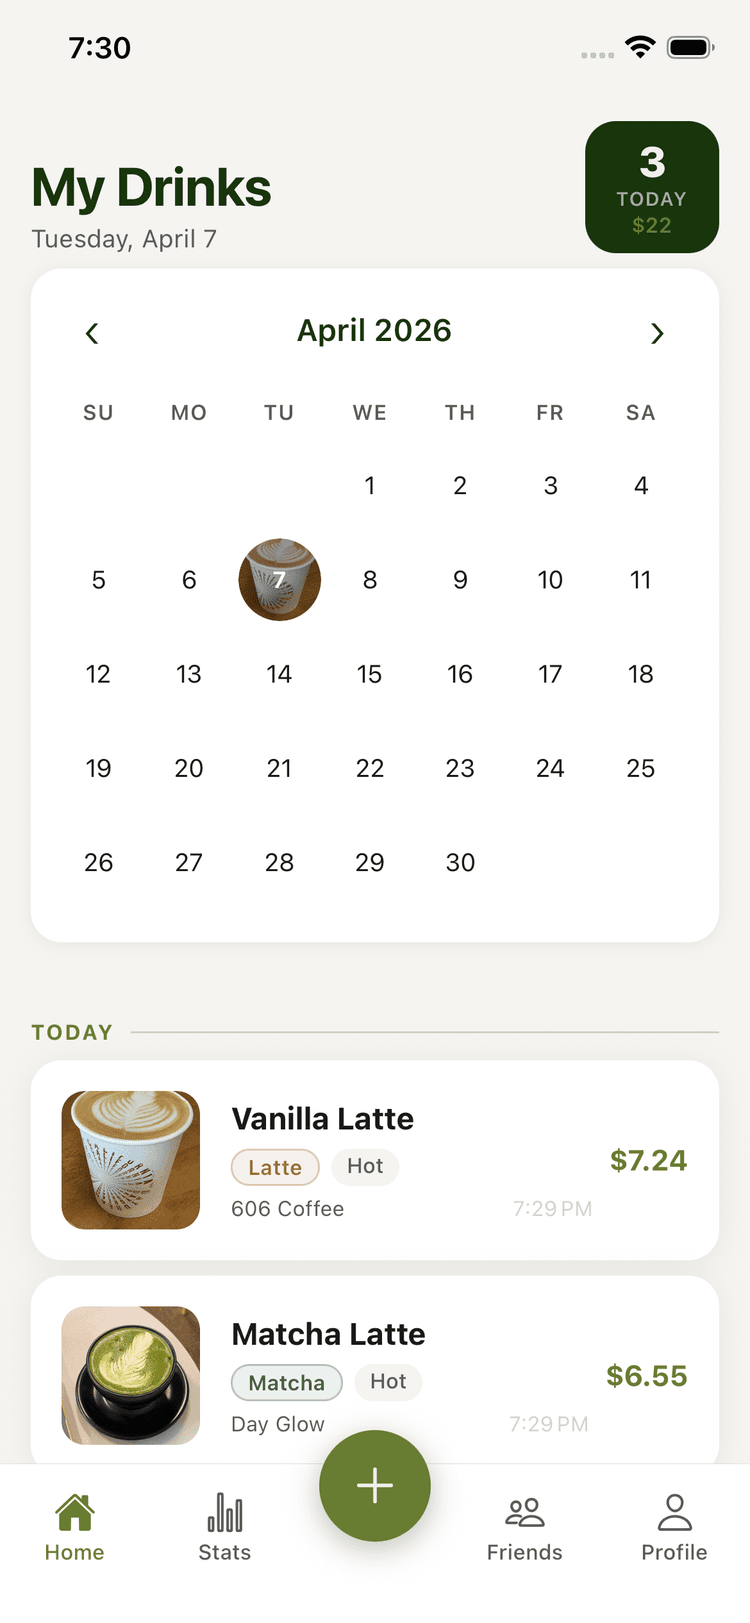Open the Profile person icon
The height and width of the screenshot is (1623, 750).
point(674,1514)
